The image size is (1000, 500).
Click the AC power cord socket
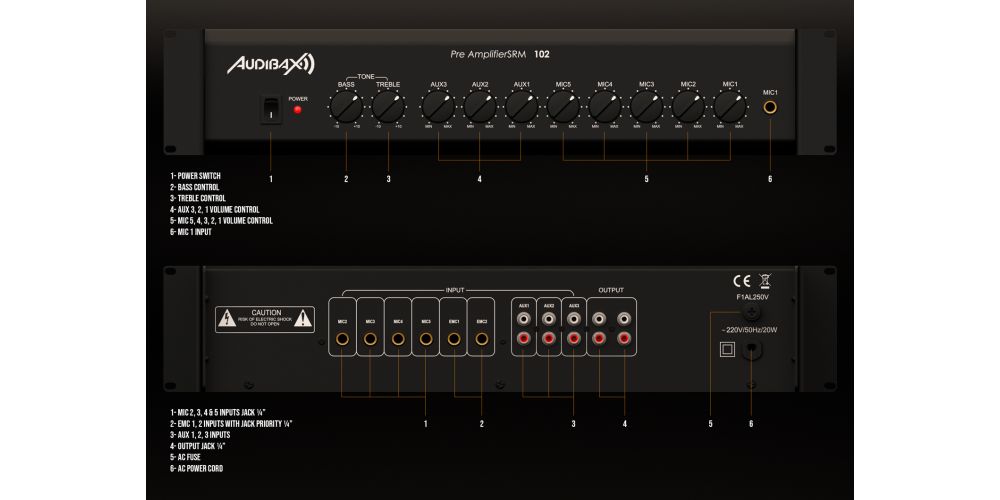(751, 350)
